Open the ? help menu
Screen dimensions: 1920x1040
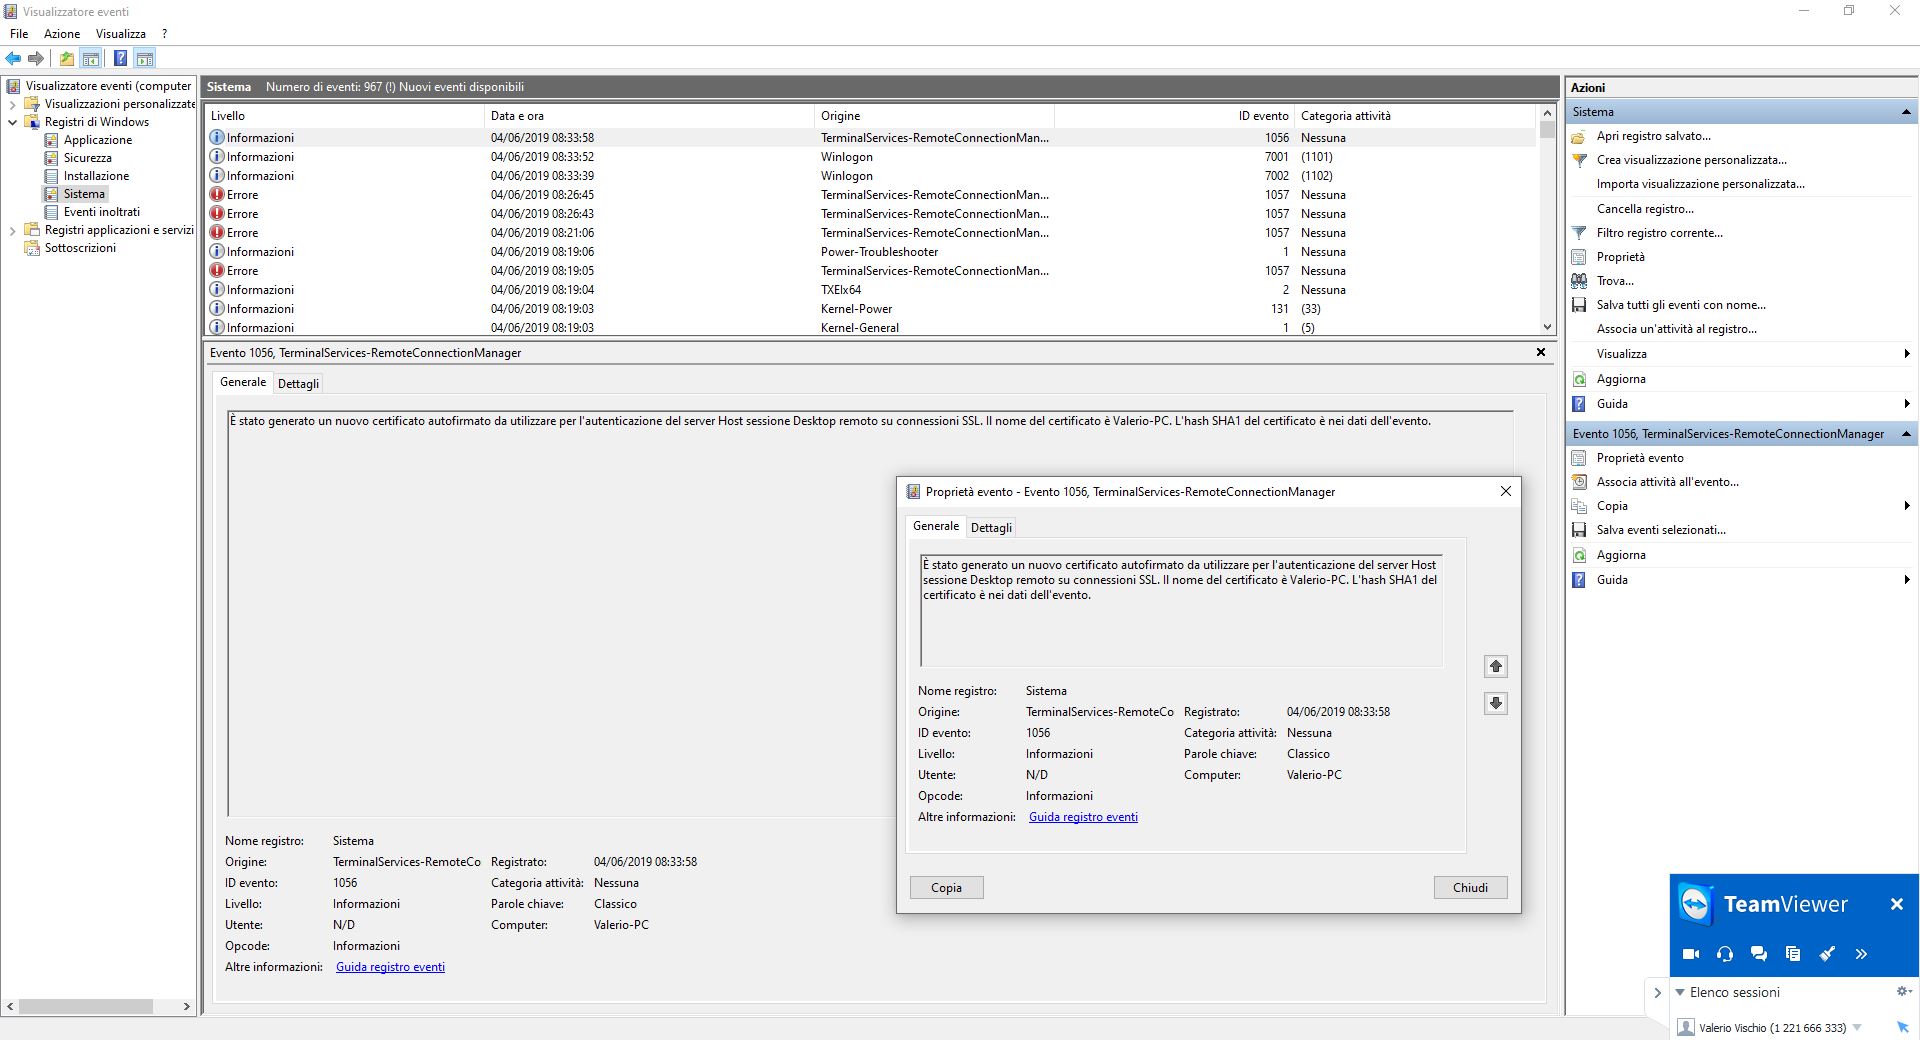(x=165, y=33)
